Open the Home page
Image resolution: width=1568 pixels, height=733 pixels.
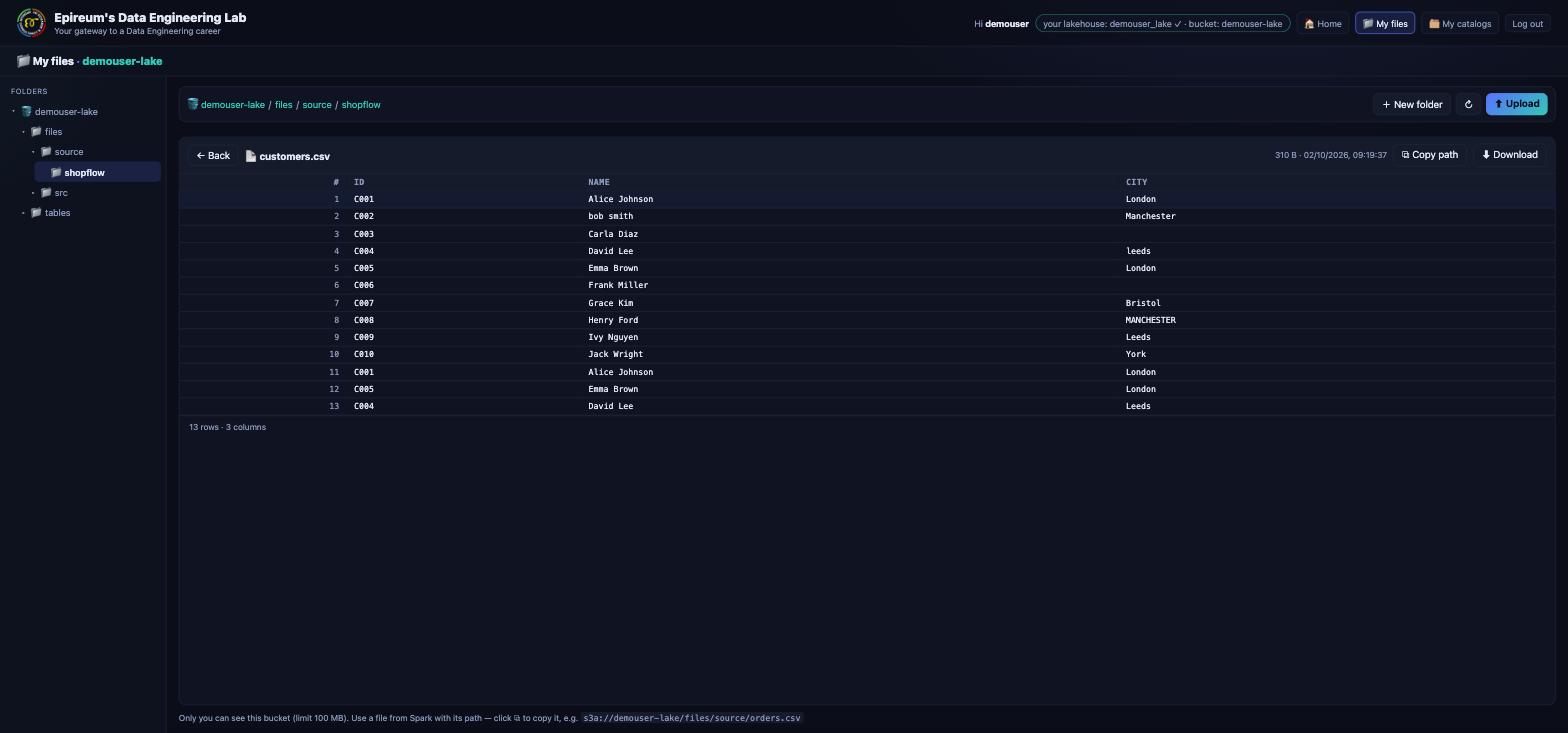pyautogui.click(x=1323, y=23)
